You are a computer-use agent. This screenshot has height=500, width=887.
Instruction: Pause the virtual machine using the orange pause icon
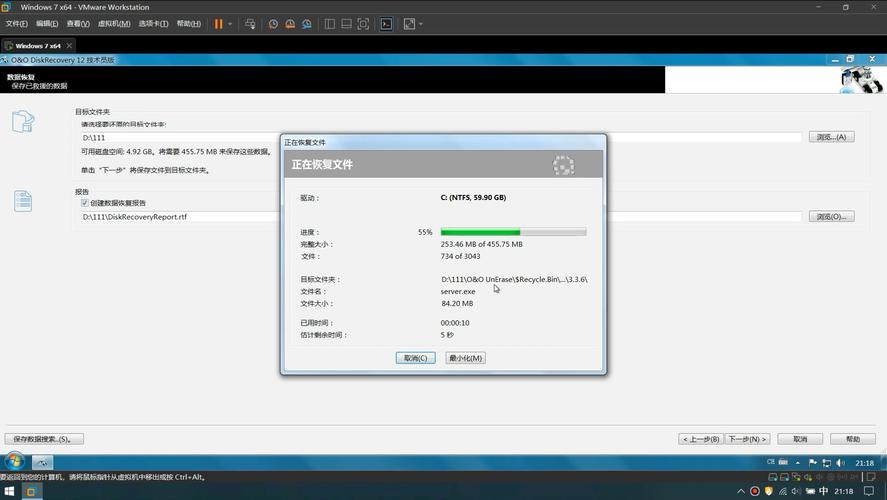(x=218, y=24)
